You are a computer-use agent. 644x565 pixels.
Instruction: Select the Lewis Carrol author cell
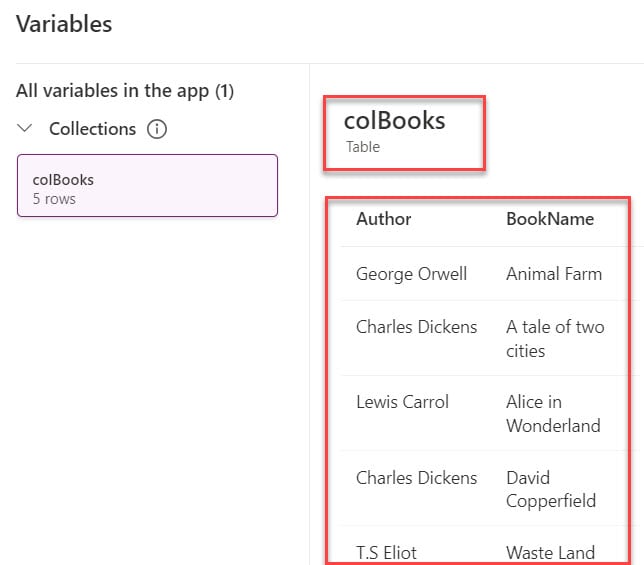402,402
